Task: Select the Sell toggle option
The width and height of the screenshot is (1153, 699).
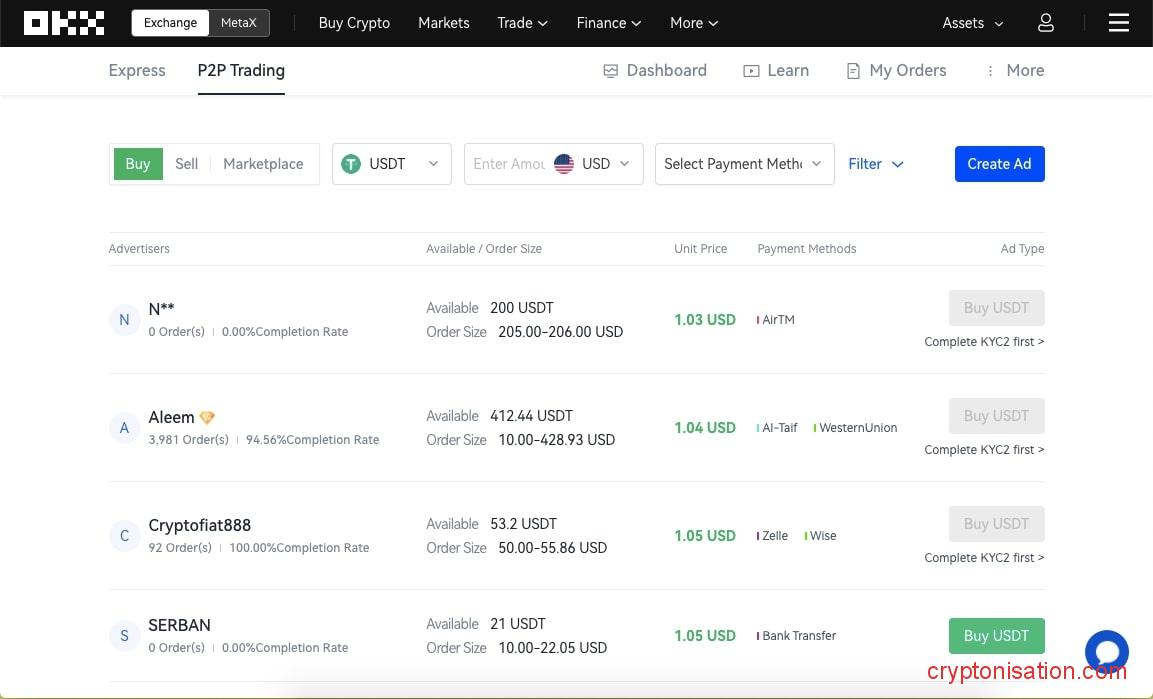Action: click(187, 164)
